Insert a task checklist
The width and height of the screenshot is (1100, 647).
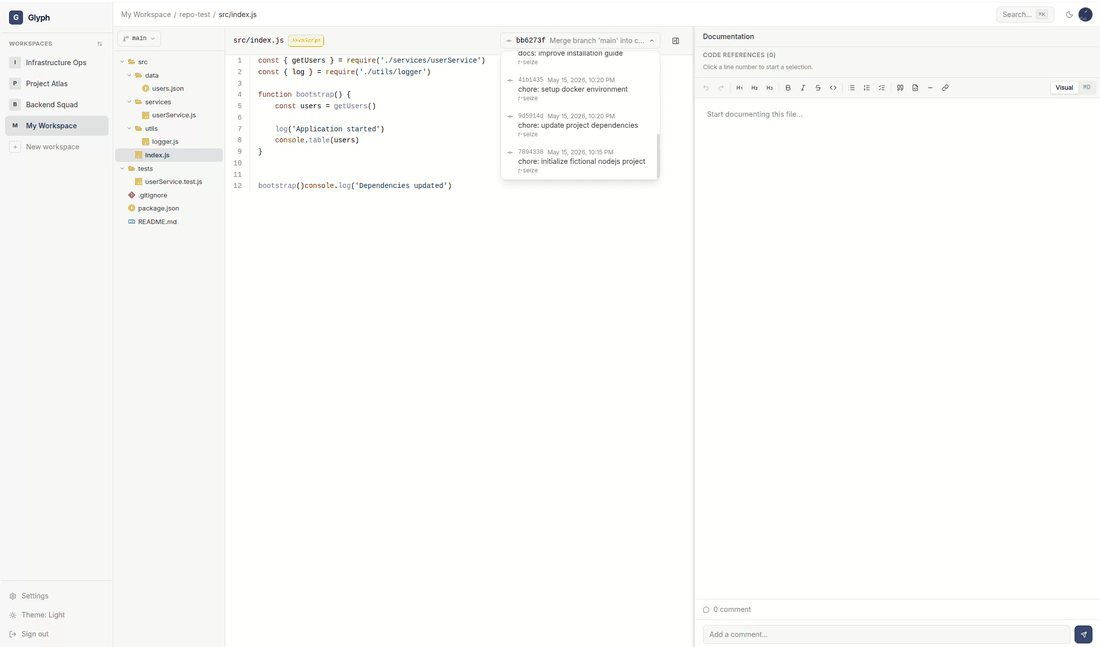click(x=882, y=88)
